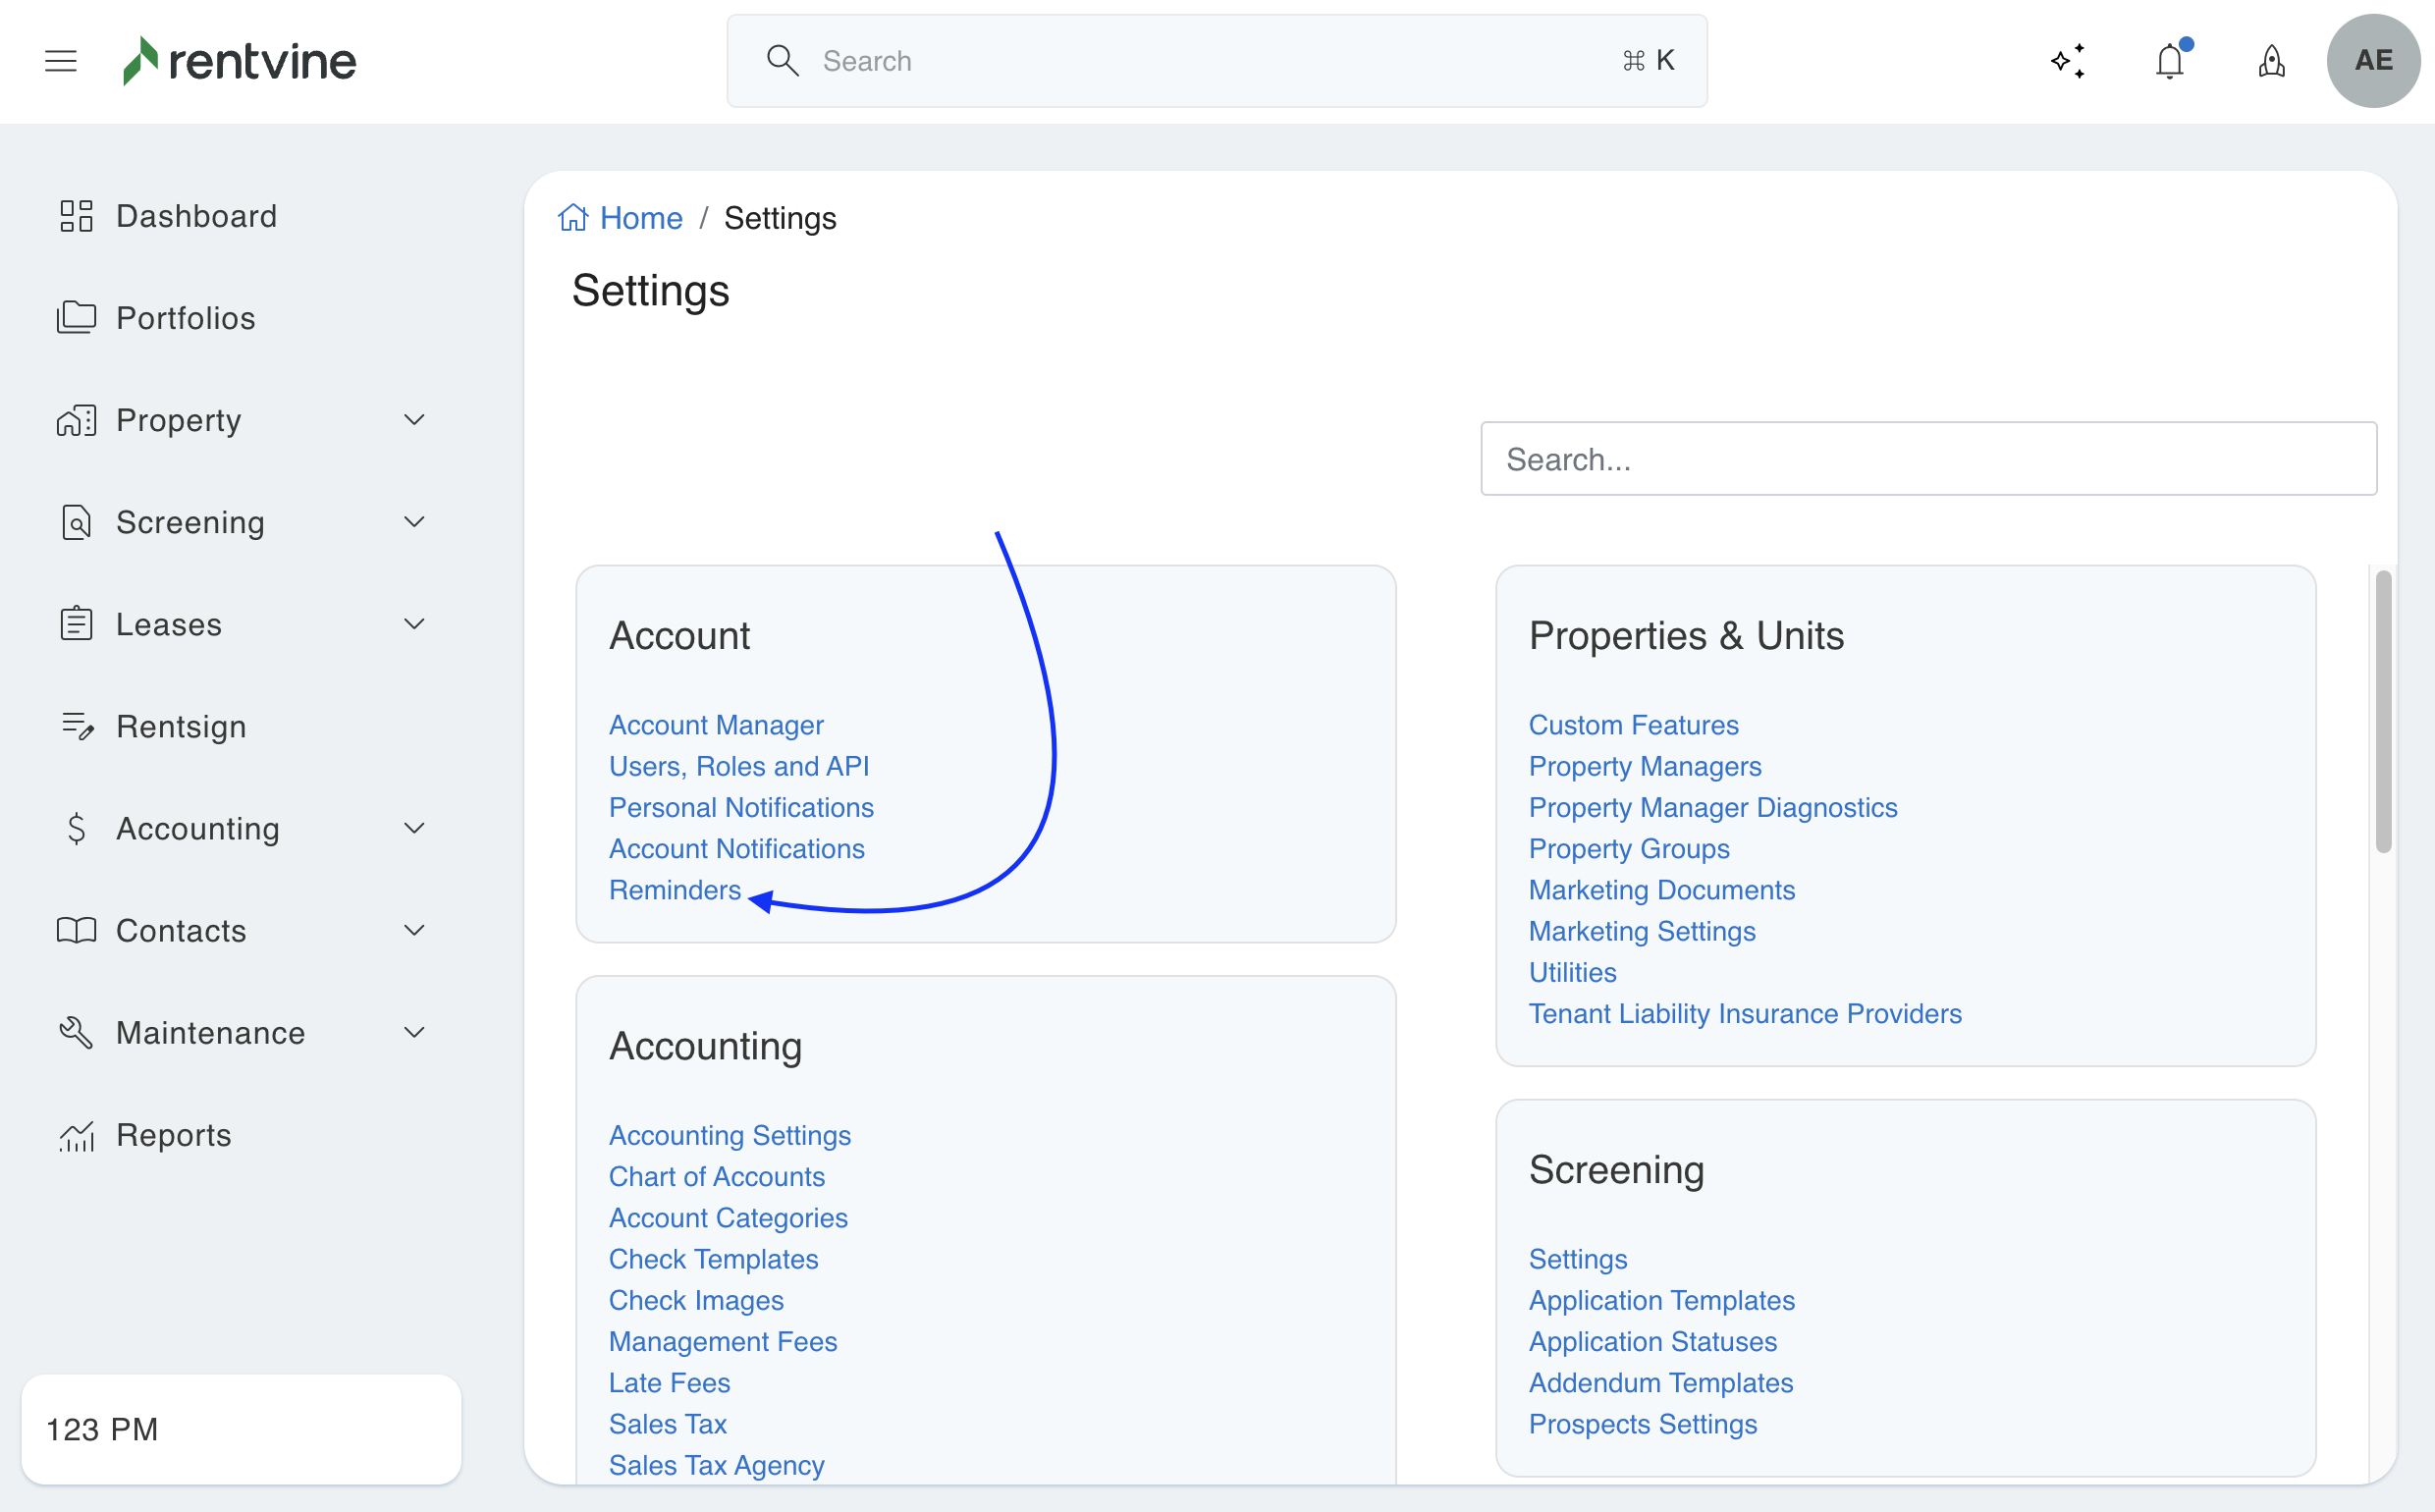Screen dimensions: 2435x1512
Task: Open Chart of Accounts link
Action: (716, 1176)
